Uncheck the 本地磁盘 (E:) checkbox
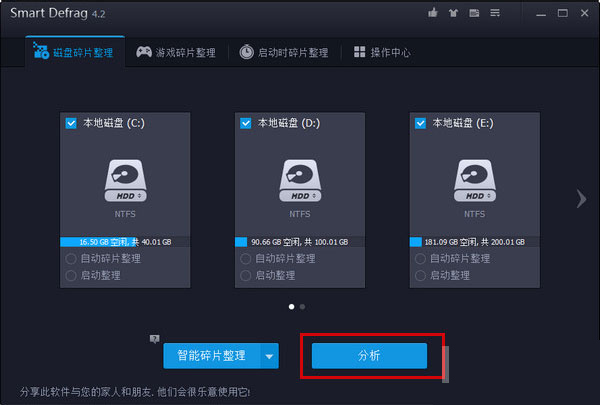Image resolution: width=600 pixels, height=405 pixels. point(421,123)
